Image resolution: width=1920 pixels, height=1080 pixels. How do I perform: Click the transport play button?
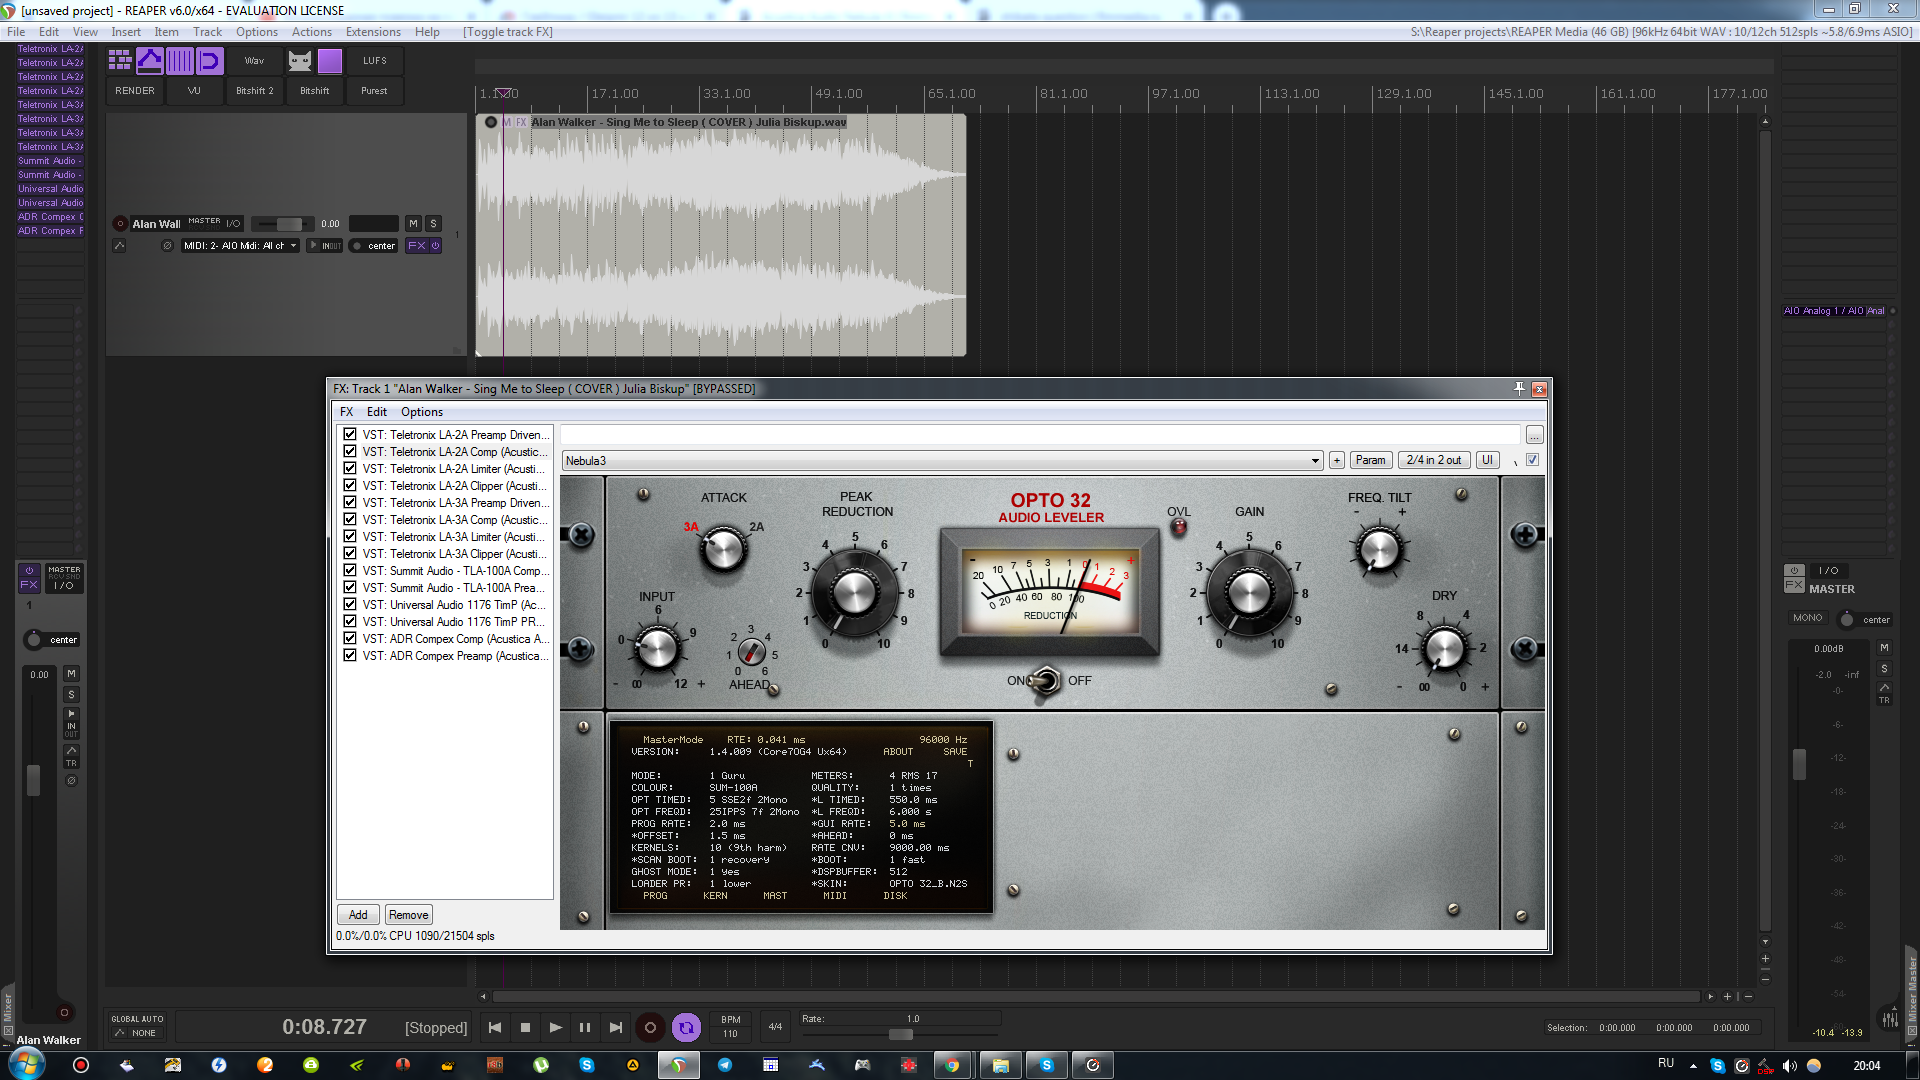(556, 1027)
